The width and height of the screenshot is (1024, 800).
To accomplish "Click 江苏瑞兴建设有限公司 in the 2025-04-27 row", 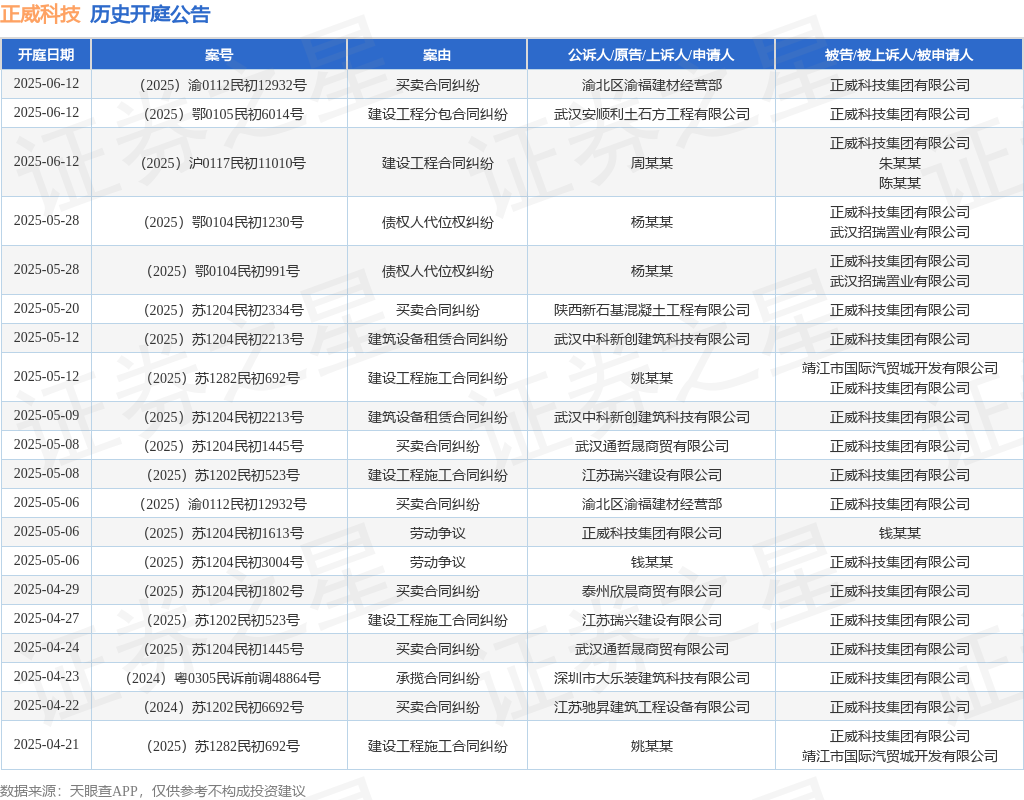I will click(x=652, y=620).
